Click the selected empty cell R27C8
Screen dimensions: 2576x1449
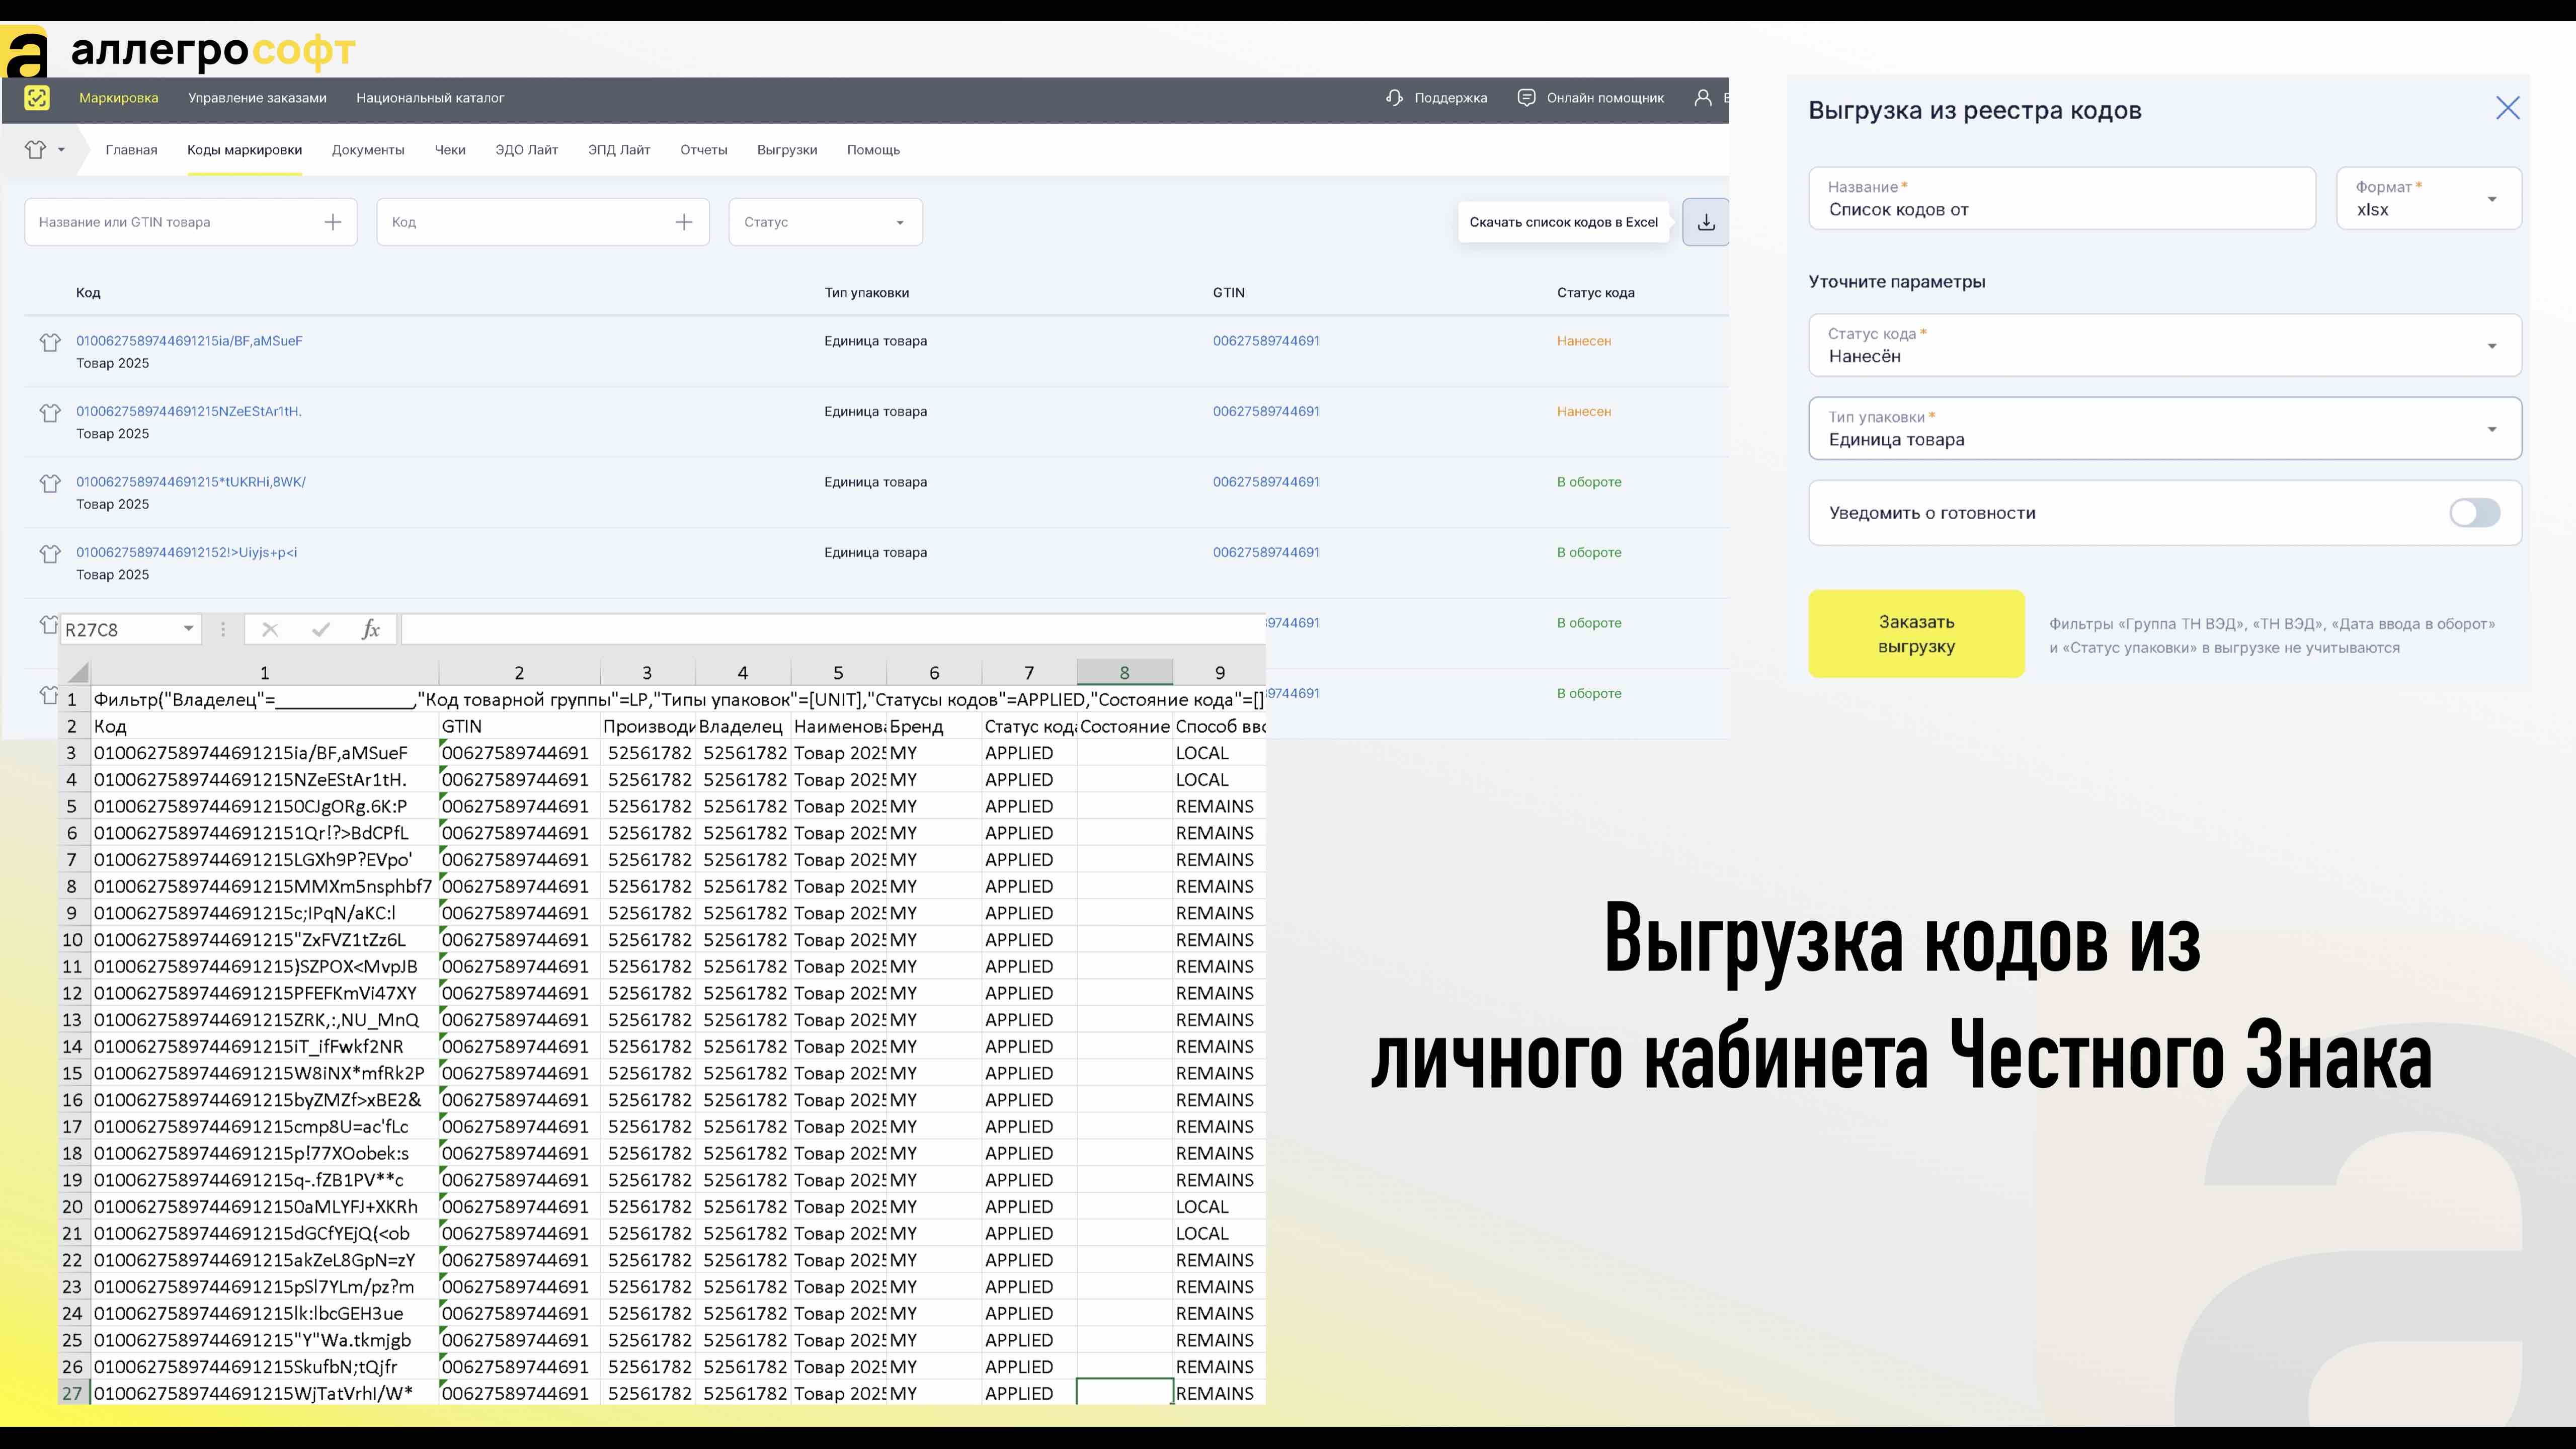pos(1124,1393)
